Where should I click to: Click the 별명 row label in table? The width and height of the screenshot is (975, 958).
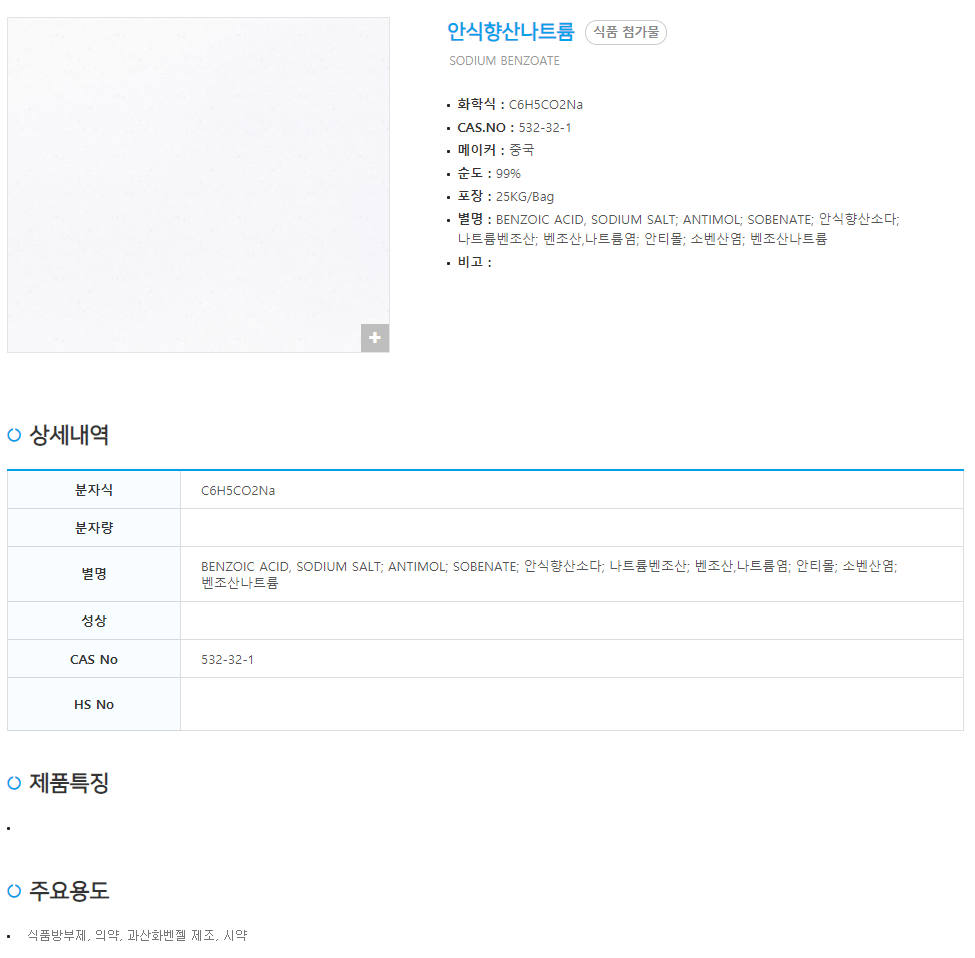tap(94, 574)
